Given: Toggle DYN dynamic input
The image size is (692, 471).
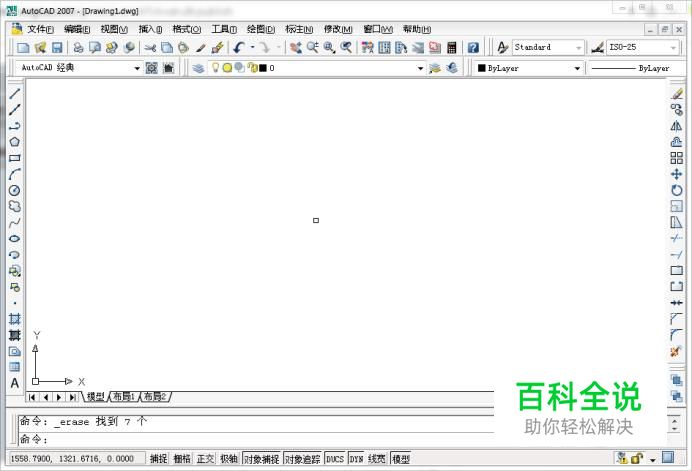Looking at the screenshot, I should coord(356,459).
